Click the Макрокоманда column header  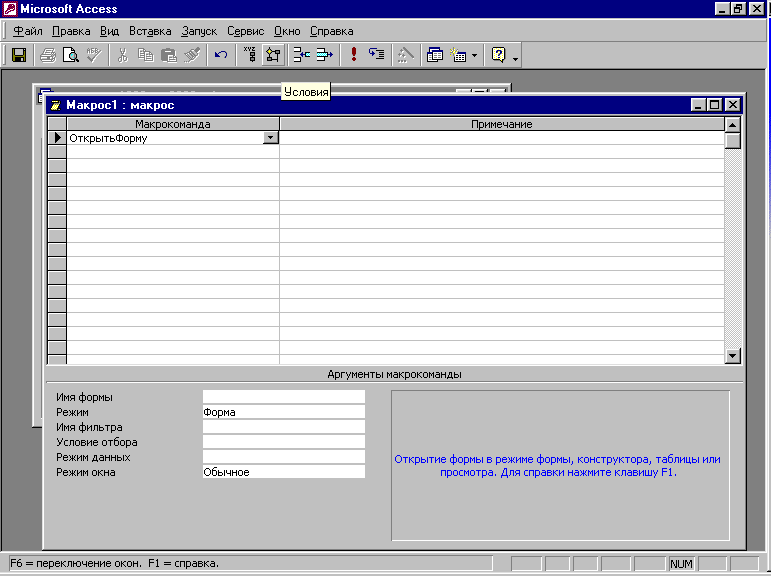click(x=173, y=124)
